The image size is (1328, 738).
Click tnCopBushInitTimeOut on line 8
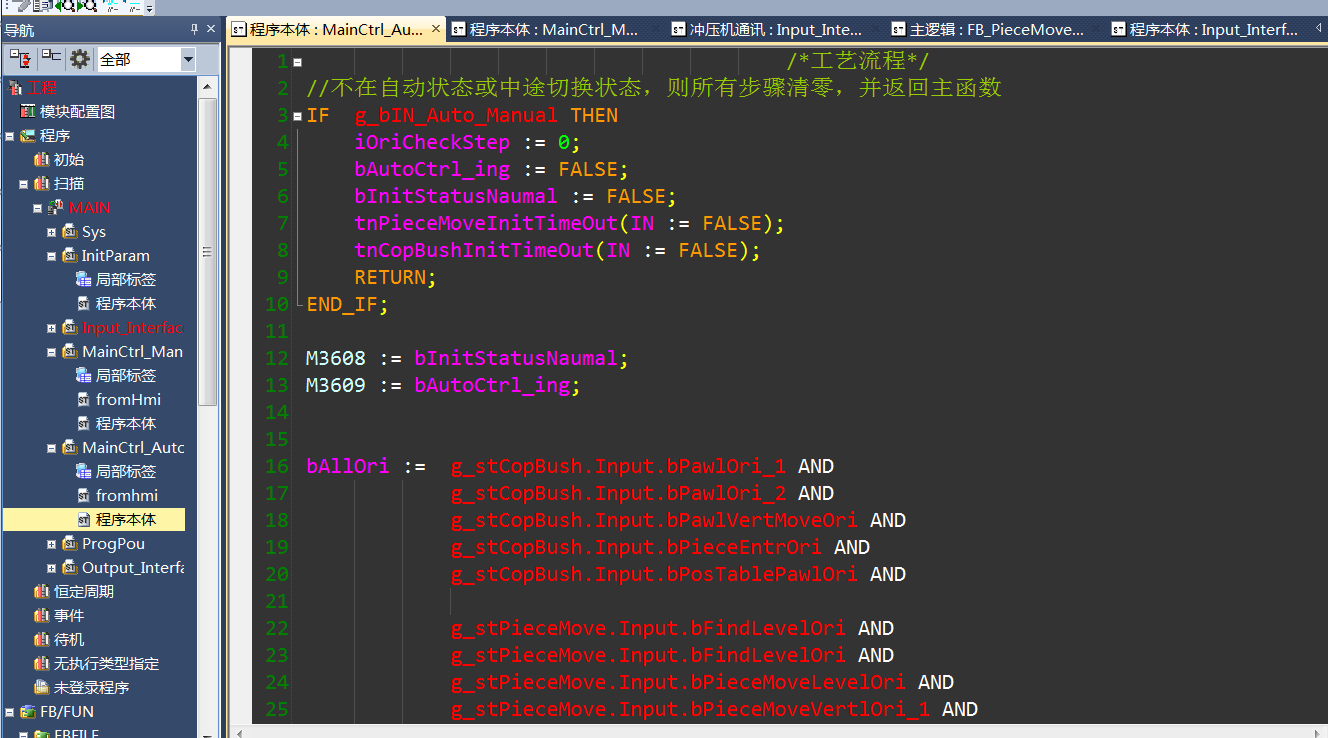coord(474,250)
